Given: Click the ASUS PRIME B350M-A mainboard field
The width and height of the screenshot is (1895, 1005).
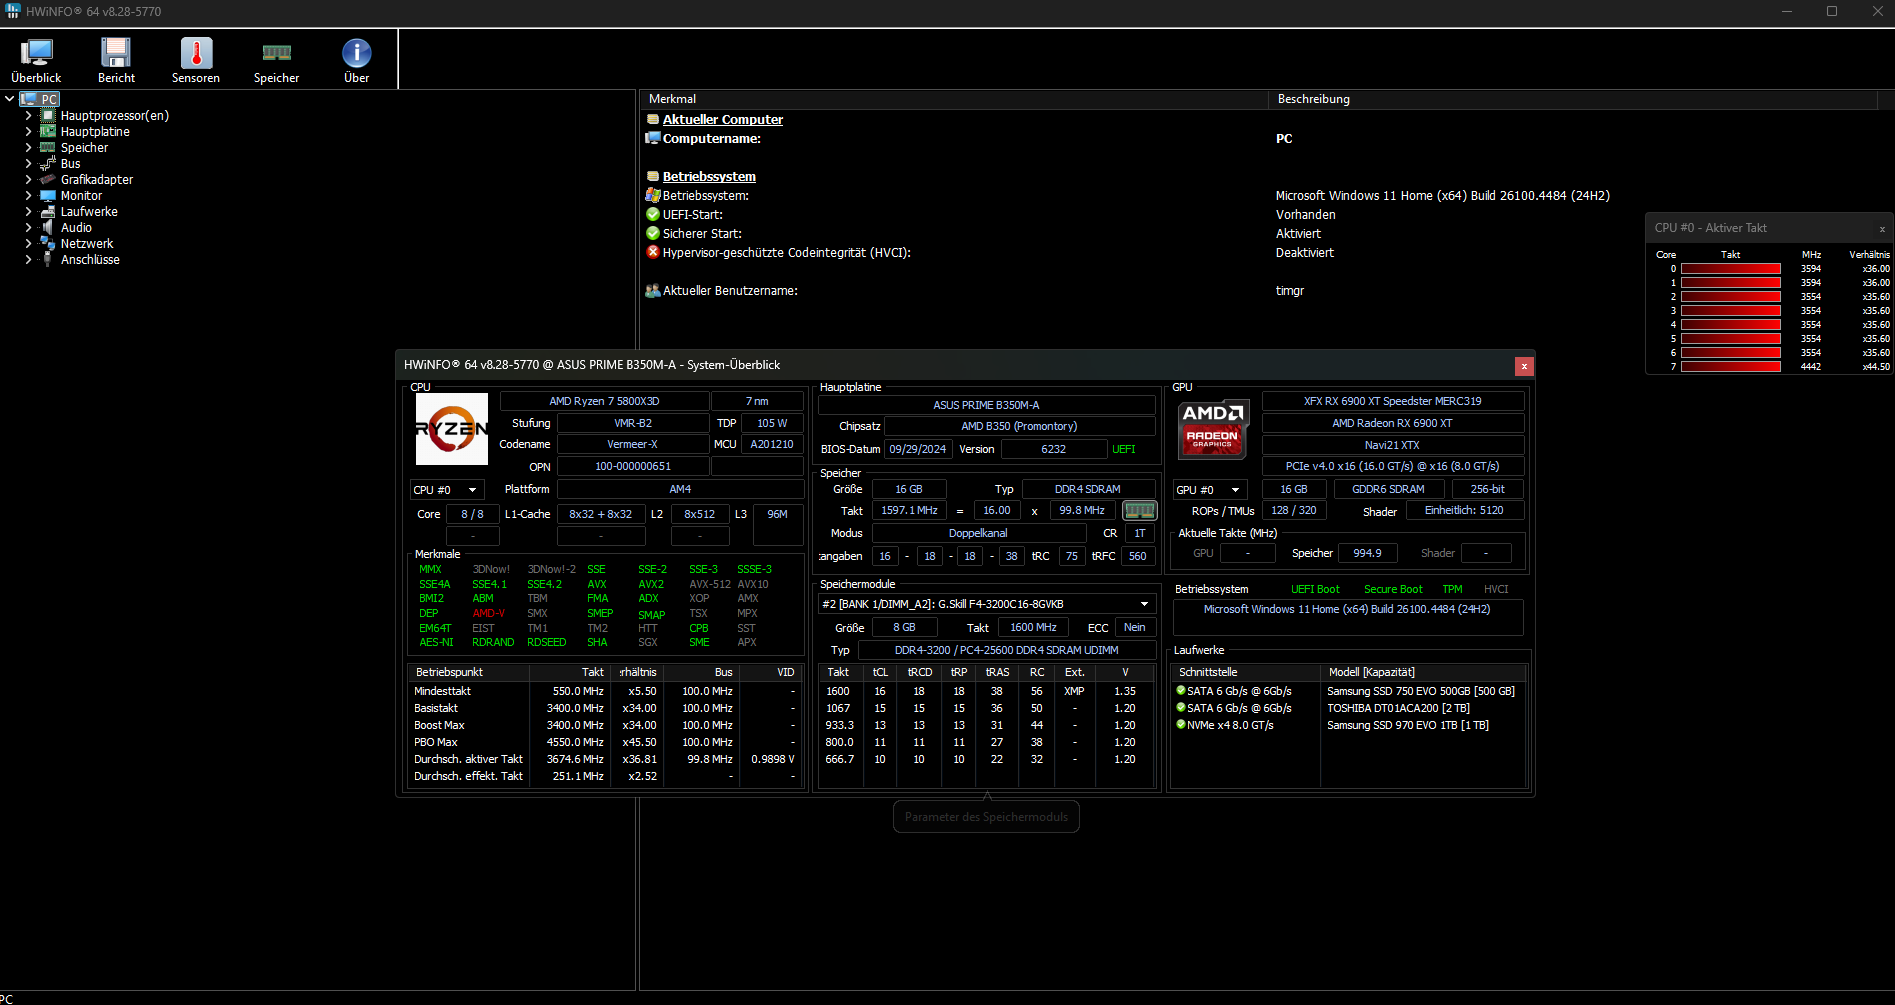Looking at the screenshot, I should coord(986,405).
